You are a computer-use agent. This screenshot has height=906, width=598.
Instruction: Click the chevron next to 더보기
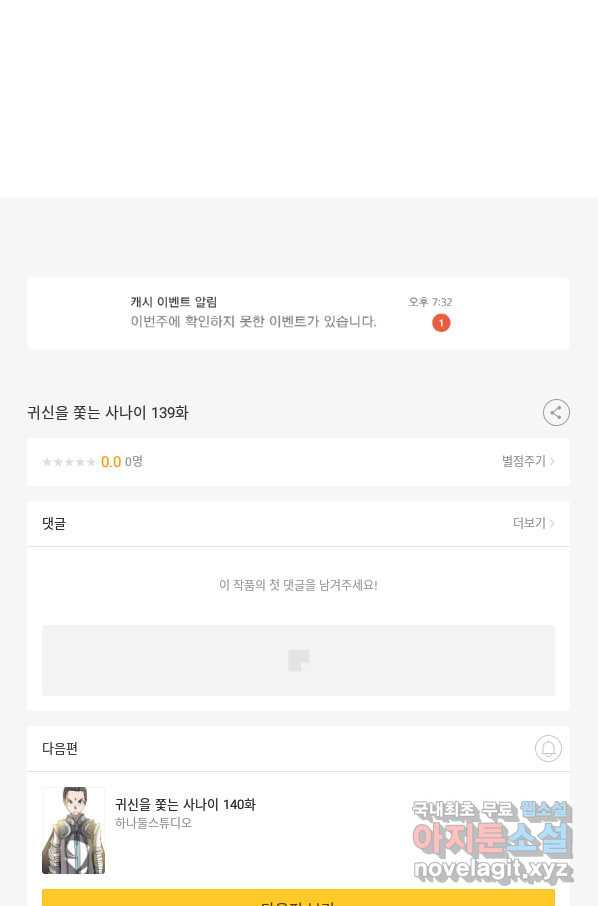coord(552,523)
